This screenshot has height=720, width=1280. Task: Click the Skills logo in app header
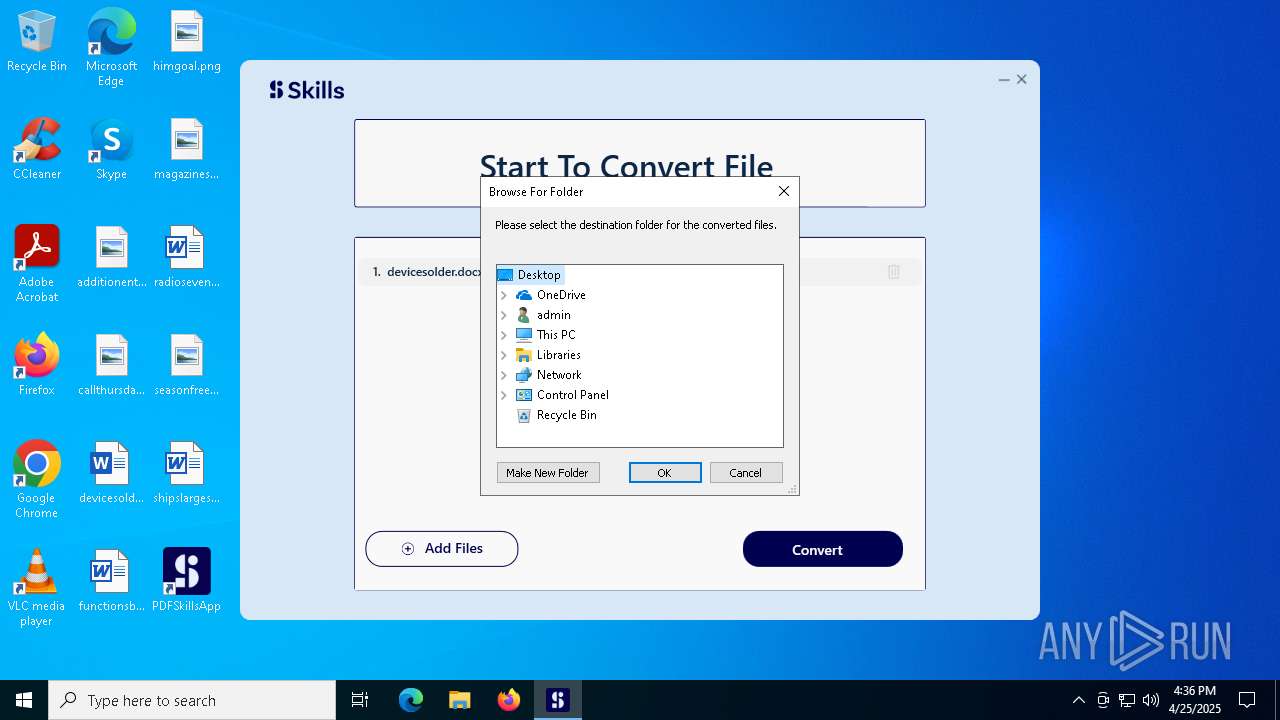pos(307,90)
